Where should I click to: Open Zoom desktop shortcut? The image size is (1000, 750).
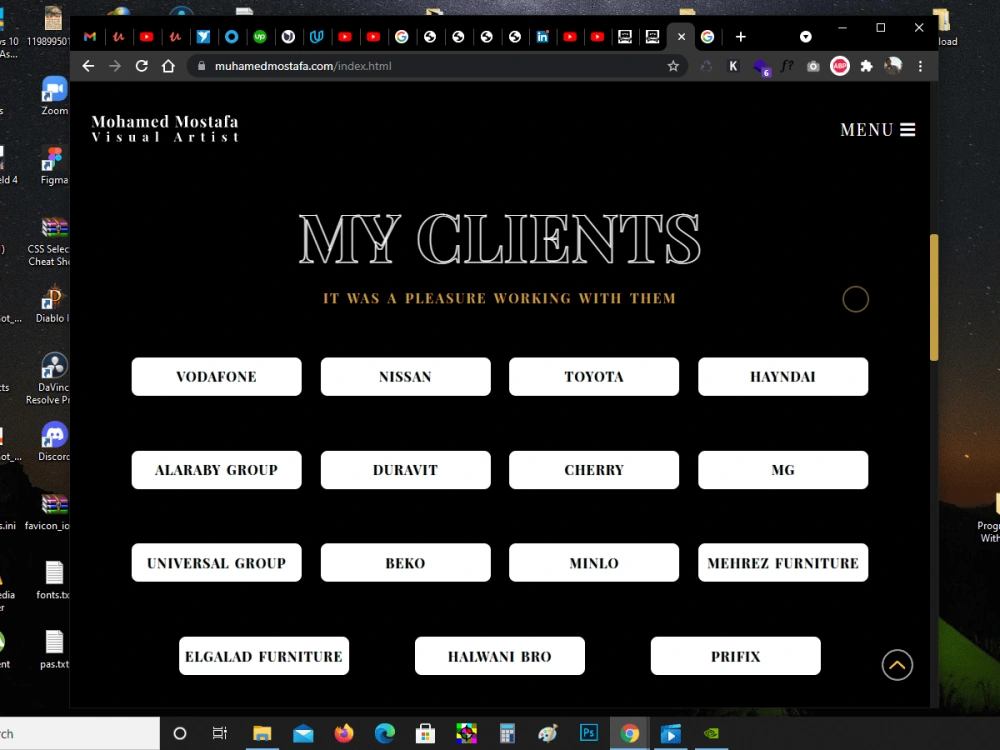click(55, 96)
